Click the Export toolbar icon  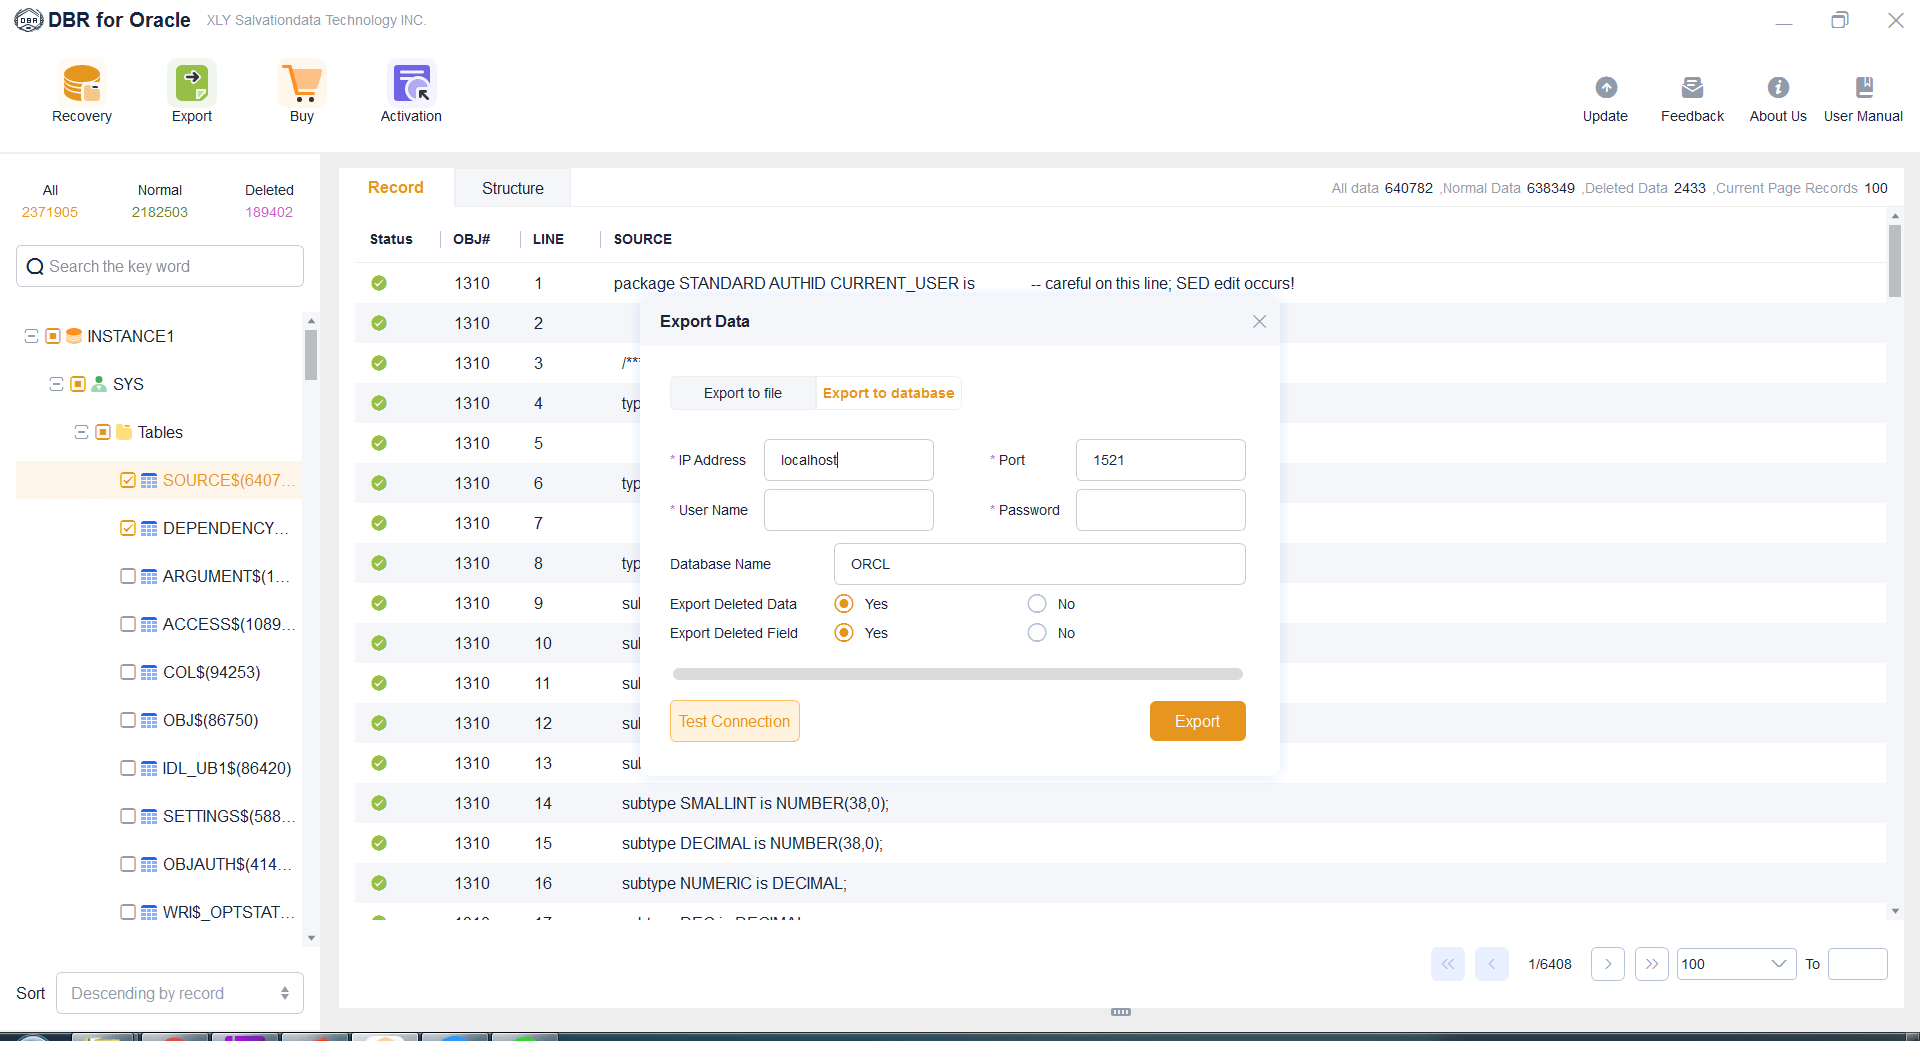191,85
